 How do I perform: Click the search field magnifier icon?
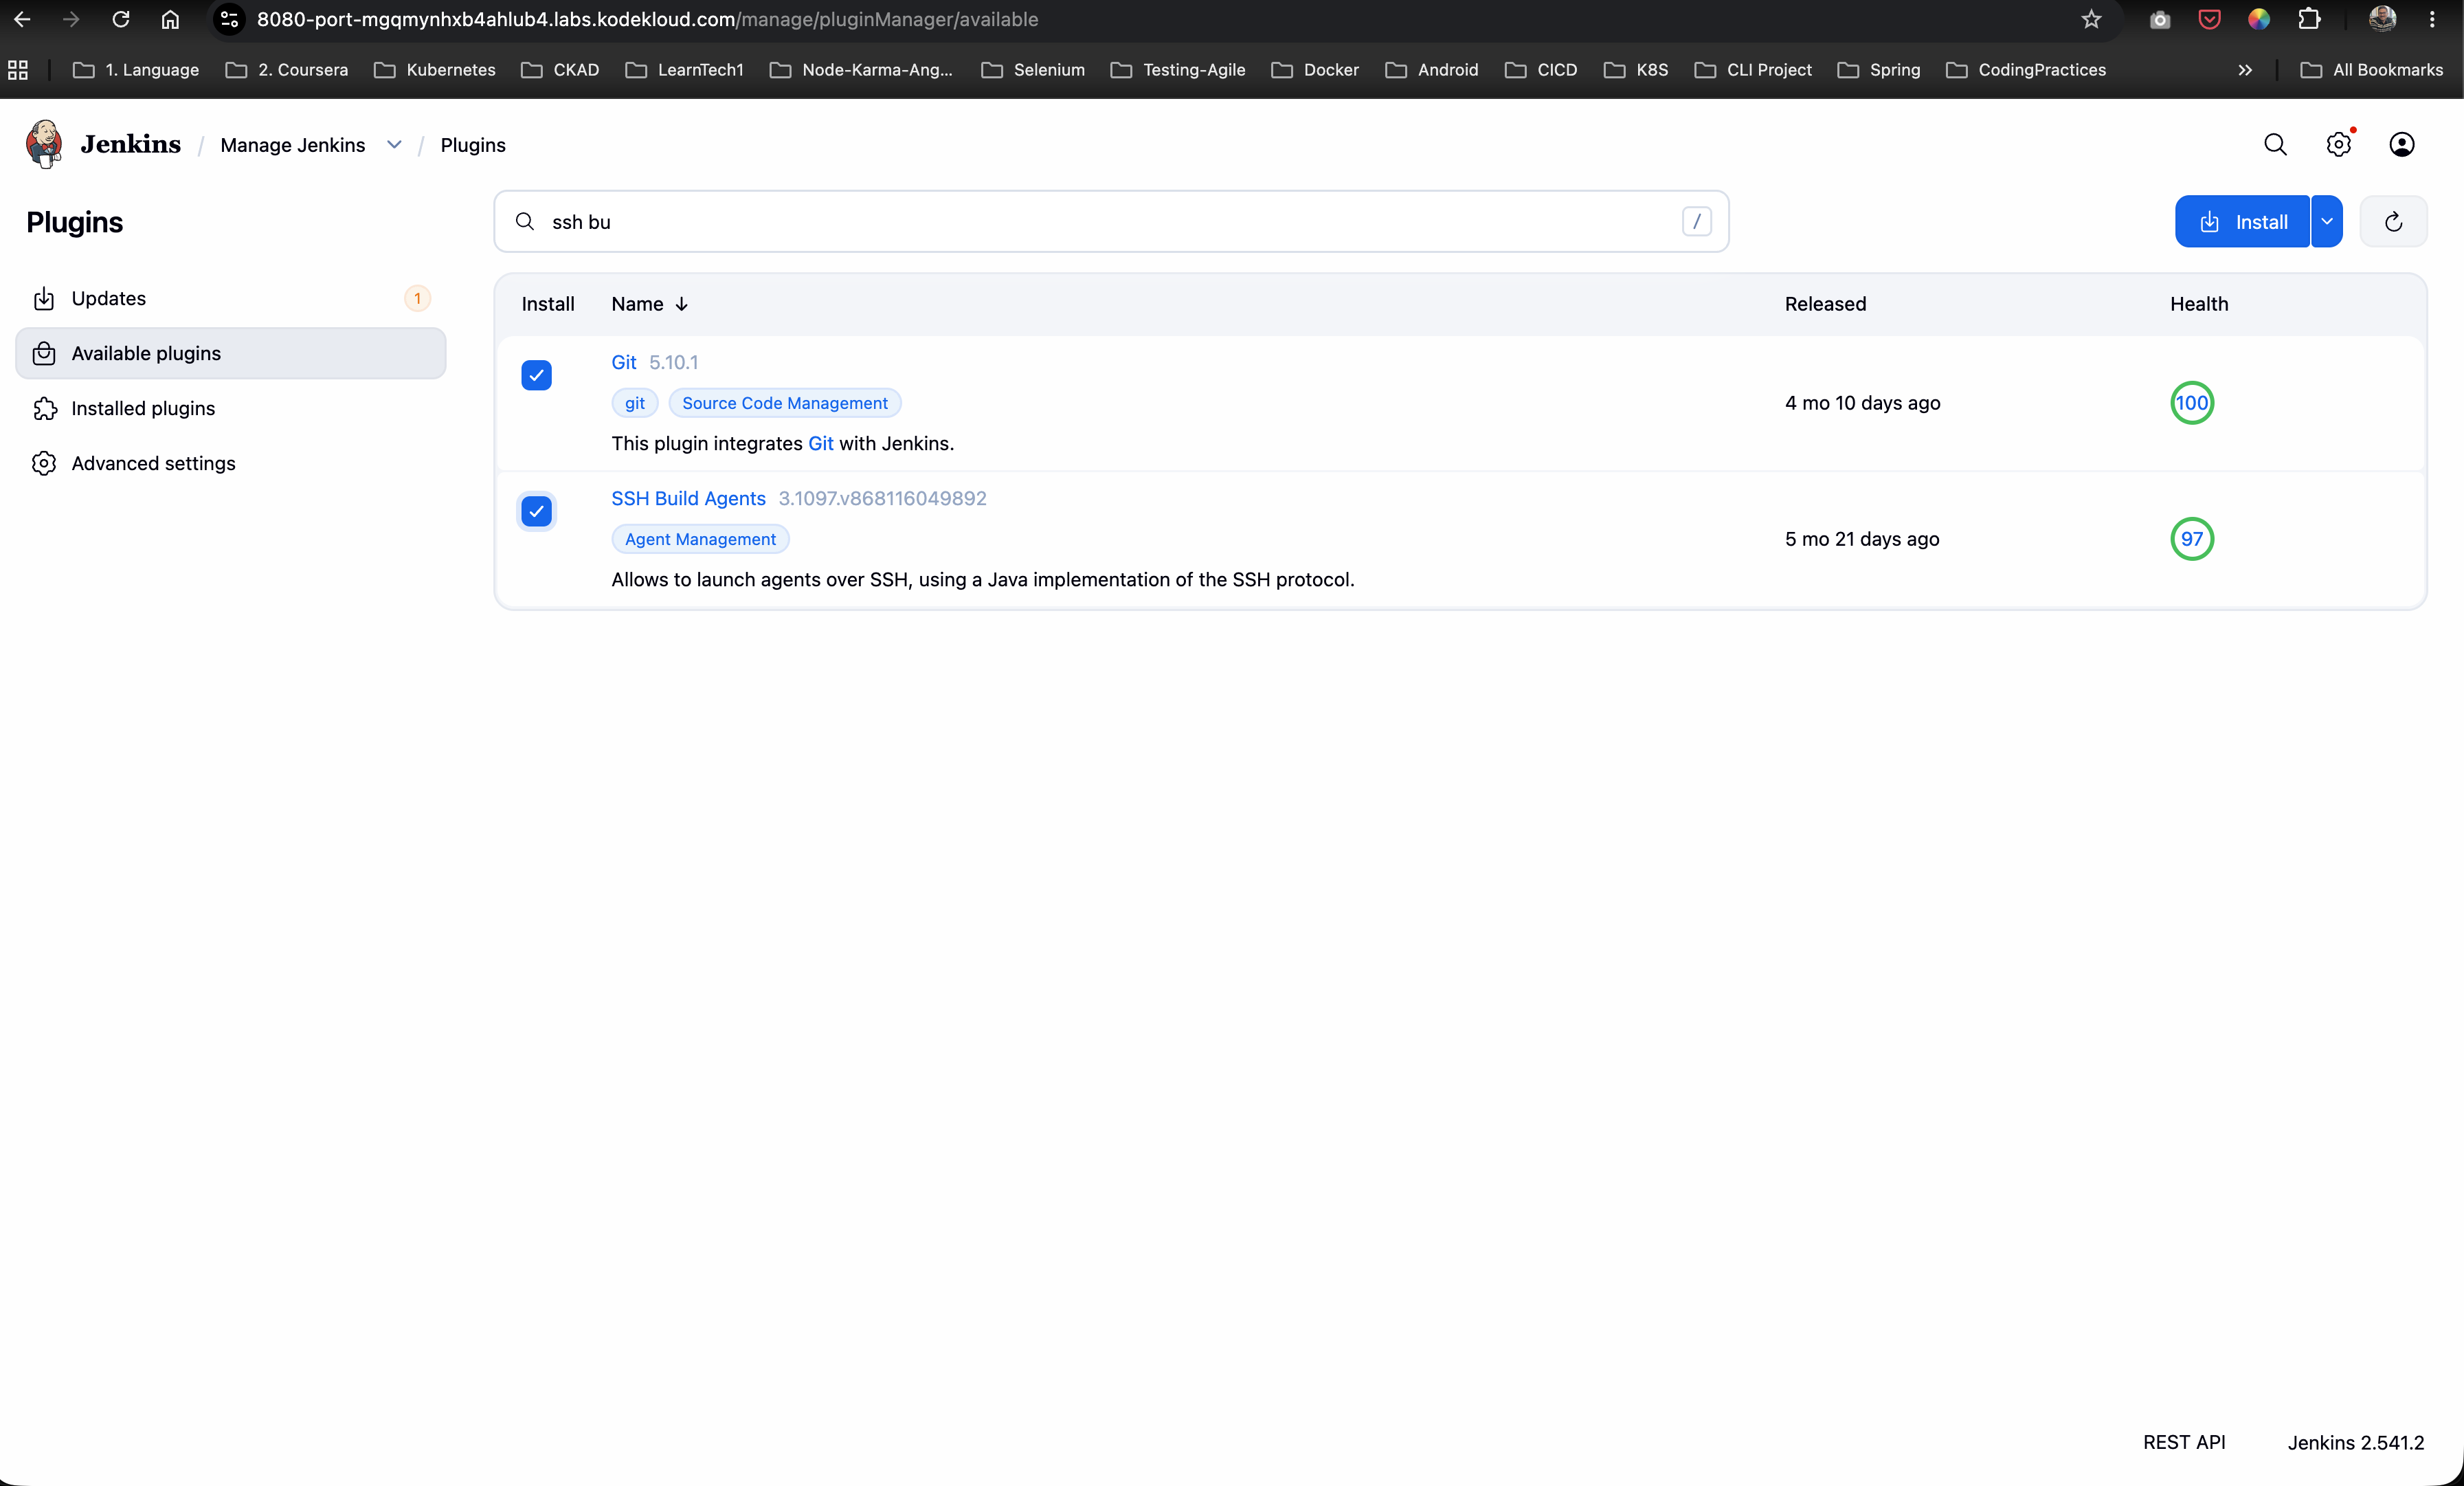point(525,222)
